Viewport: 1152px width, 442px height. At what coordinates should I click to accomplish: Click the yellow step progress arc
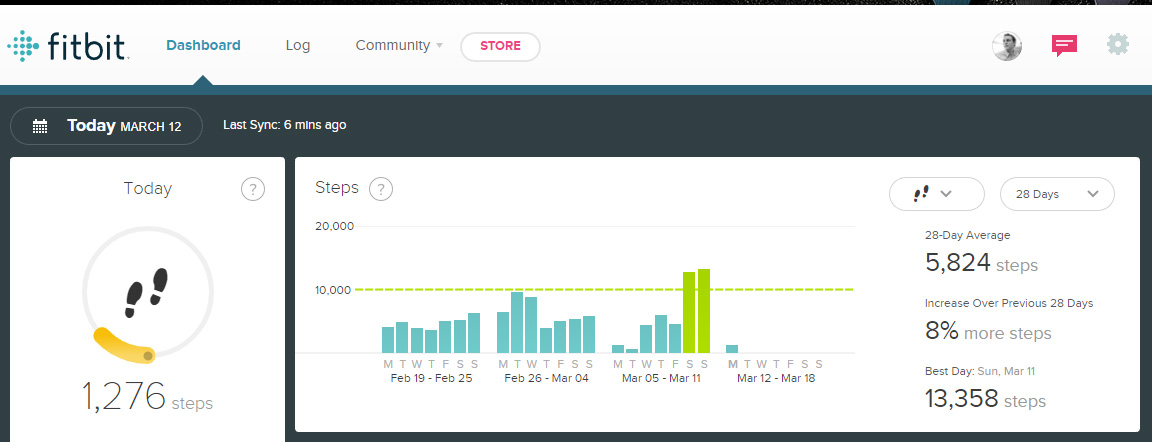(x=123, y=347)
